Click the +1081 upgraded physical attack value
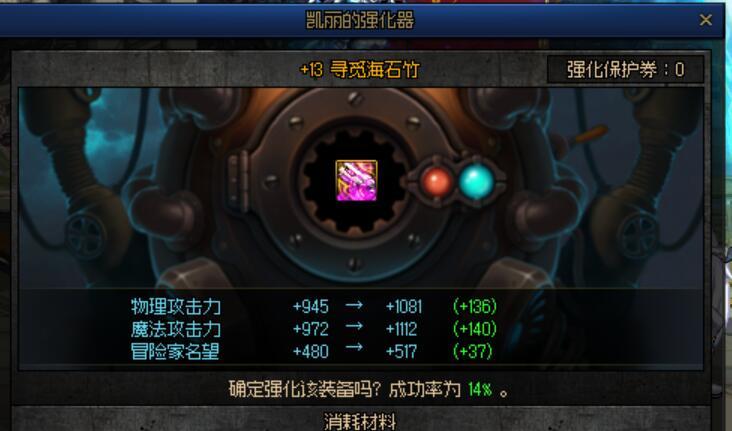732x431 pixels. 403,307
